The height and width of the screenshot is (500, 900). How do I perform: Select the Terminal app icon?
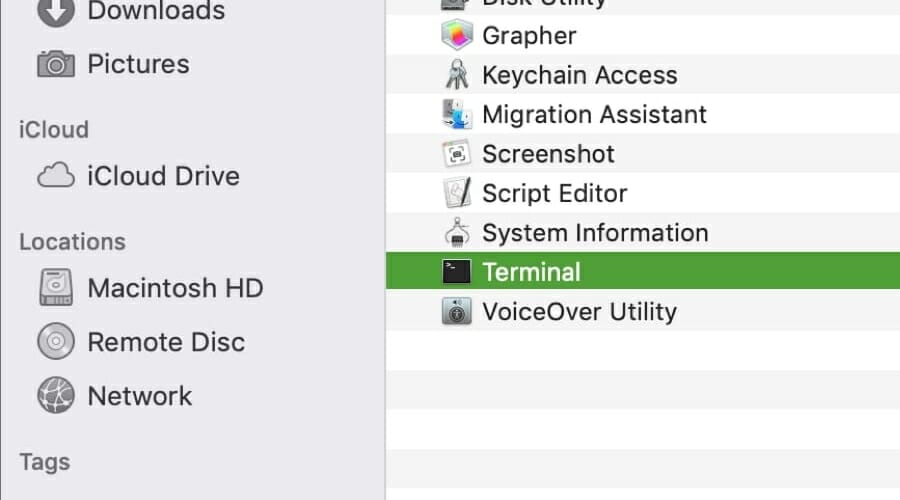click(x=457, y=272)
